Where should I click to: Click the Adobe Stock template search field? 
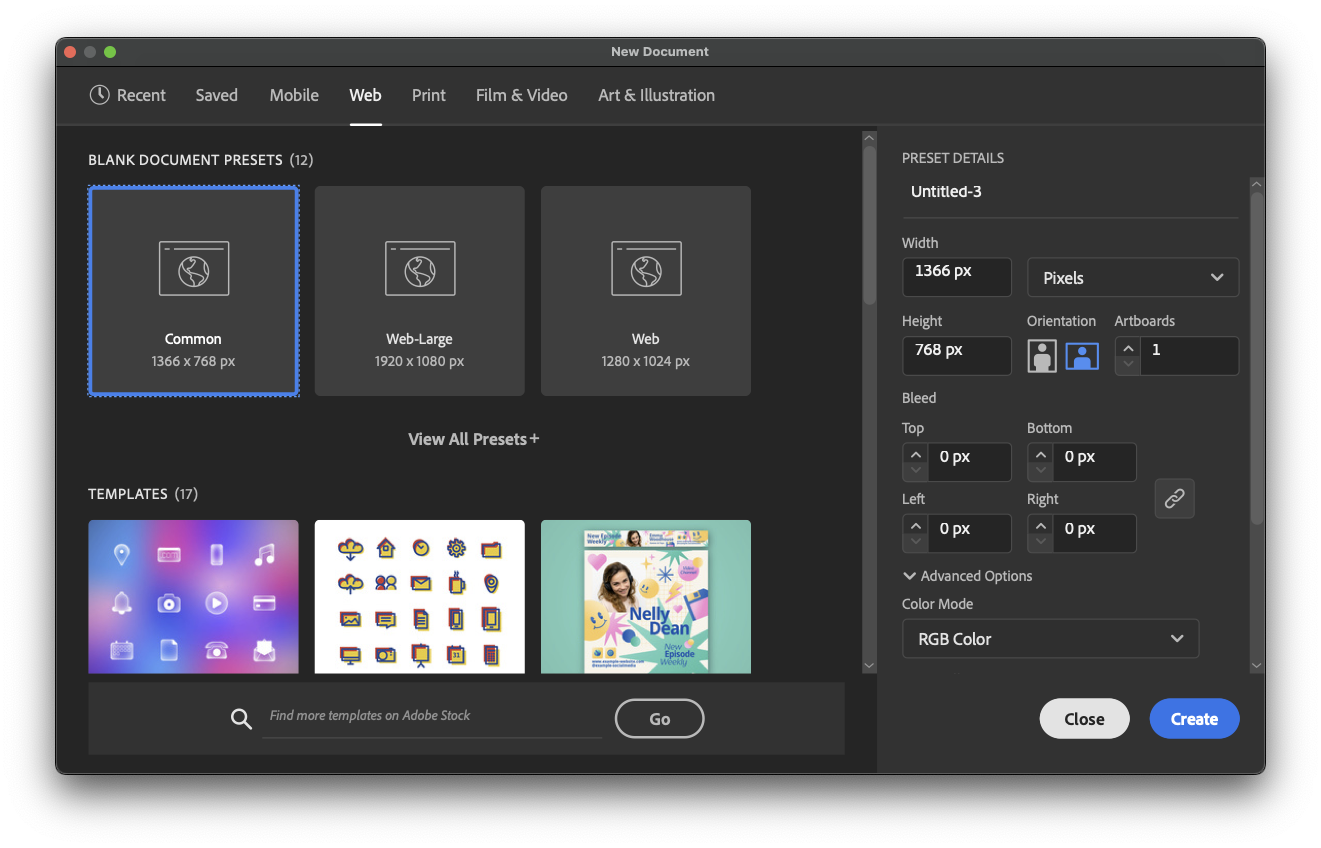pyautogui.click(x=432, y=717)
